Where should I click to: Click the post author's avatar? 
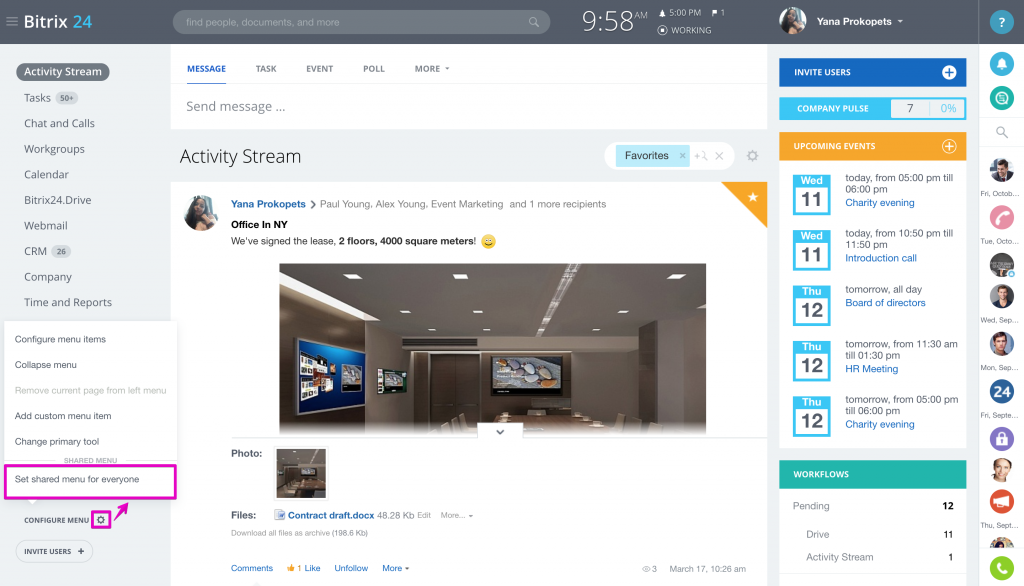point(200,213)
